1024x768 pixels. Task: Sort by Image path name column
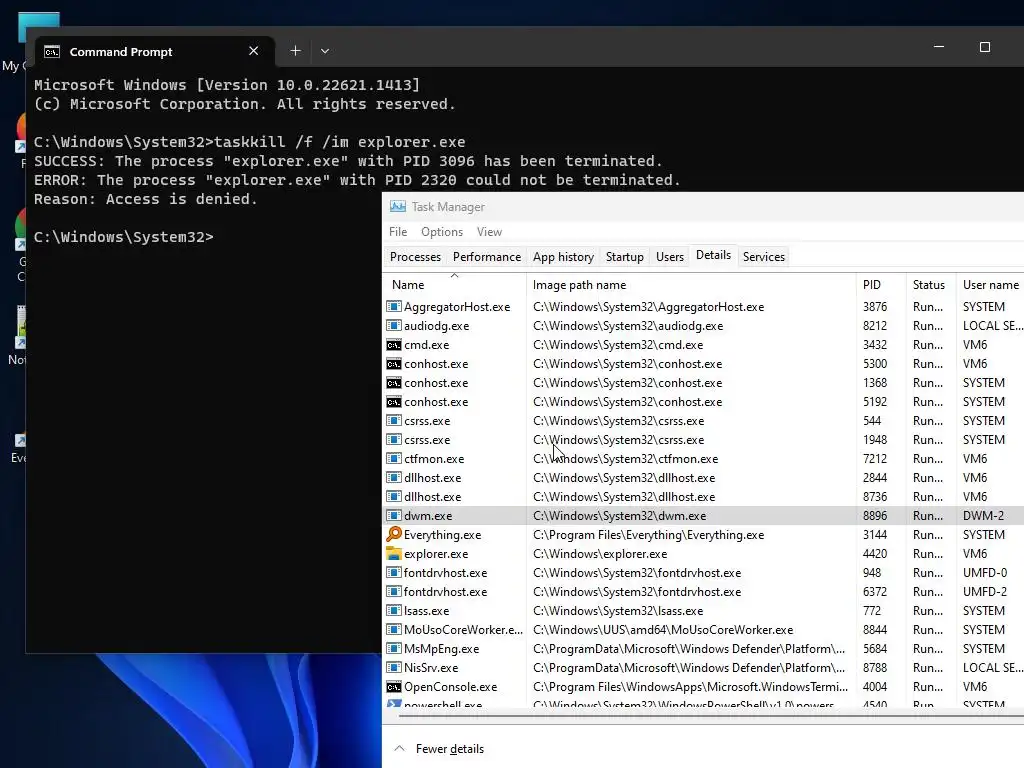(691, 285)
